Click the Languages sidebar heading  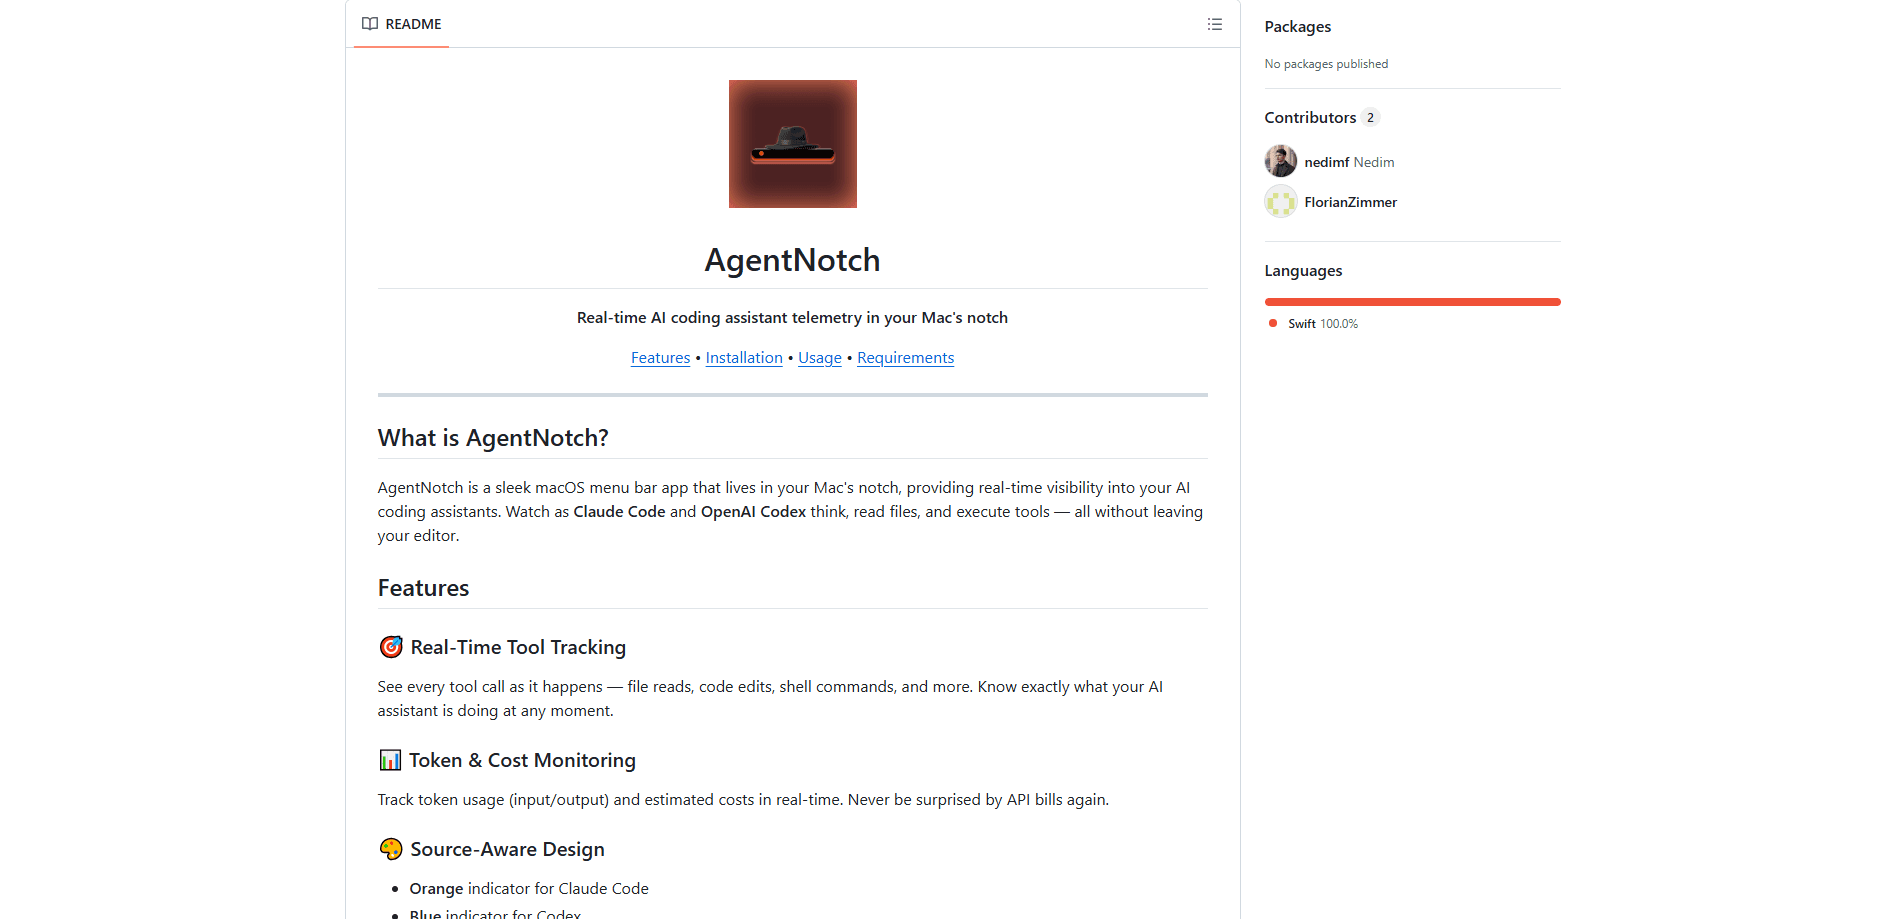click(1303, 271)
